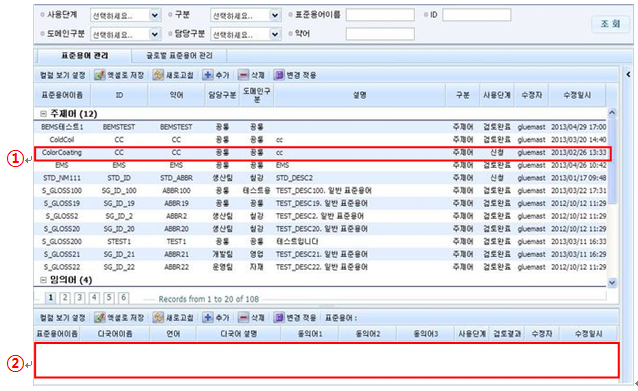Open the 담당구분 dropdown in search filters
This screenshot has height=391, width=638.
coord(275,34)
